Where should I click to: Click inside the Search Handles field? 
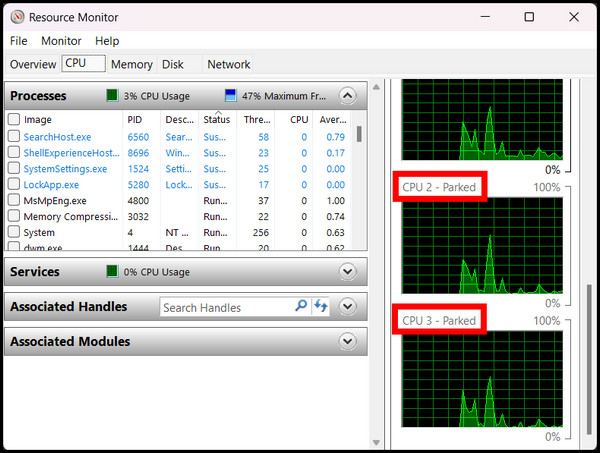227,308
